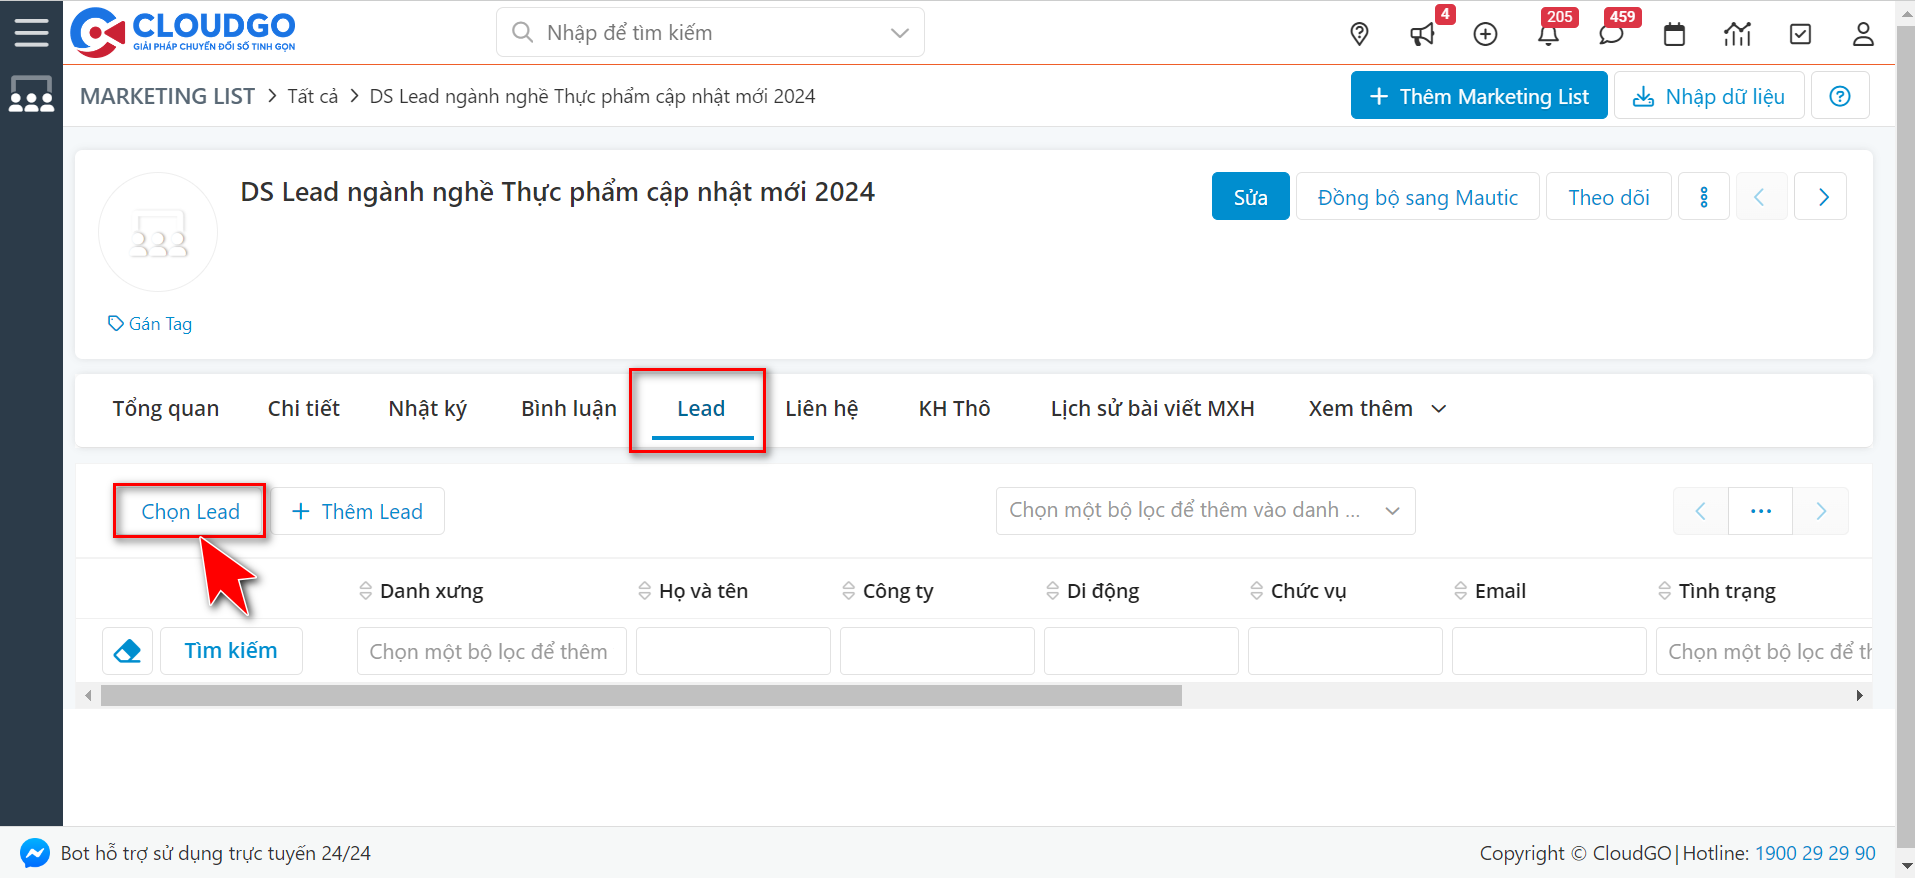Click the horizontal table scrollbar
The image size is (1915, 878).
pos(640,695)
